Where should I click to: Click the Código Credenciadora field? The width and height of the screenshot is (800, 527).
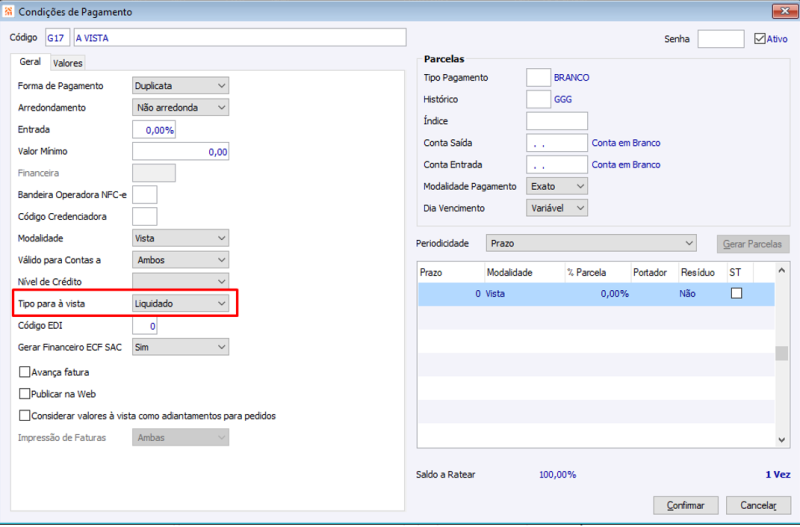(145, 216)
